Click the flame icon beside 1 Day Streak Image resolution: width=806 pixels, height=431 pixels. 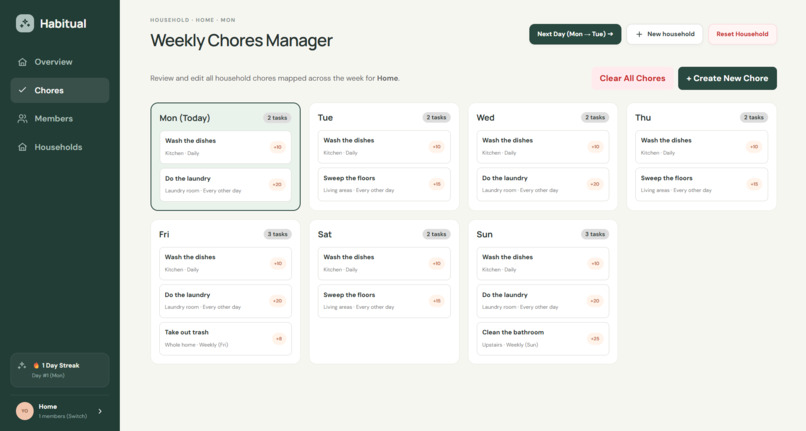click(x=36, y=366)
